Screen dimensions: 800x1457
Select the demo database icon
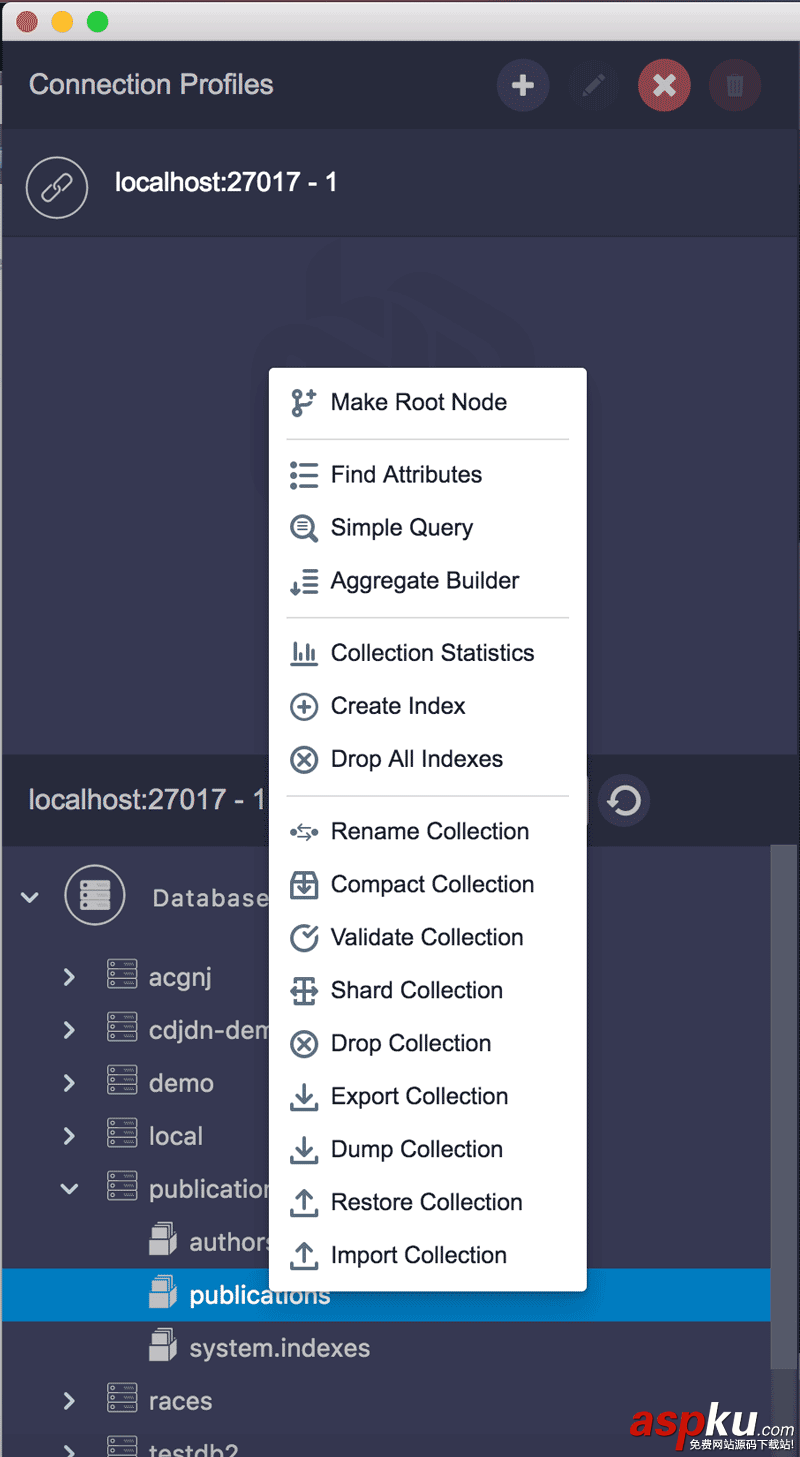pos(121,1082)
